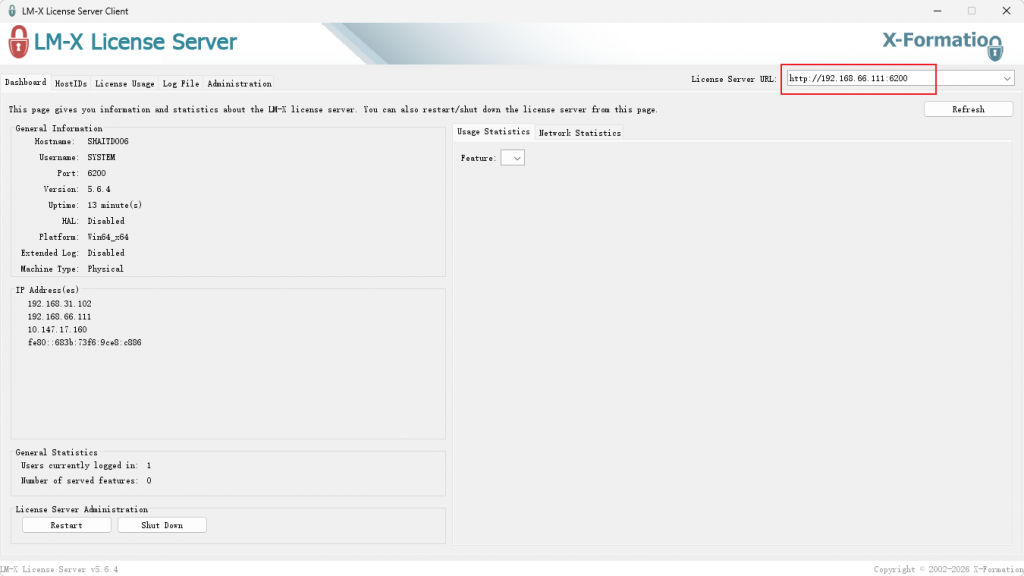The image size is (1024, 576).
Task: Expand the License Server URL dropdown arrow
Action: (x=1006, y=78)
